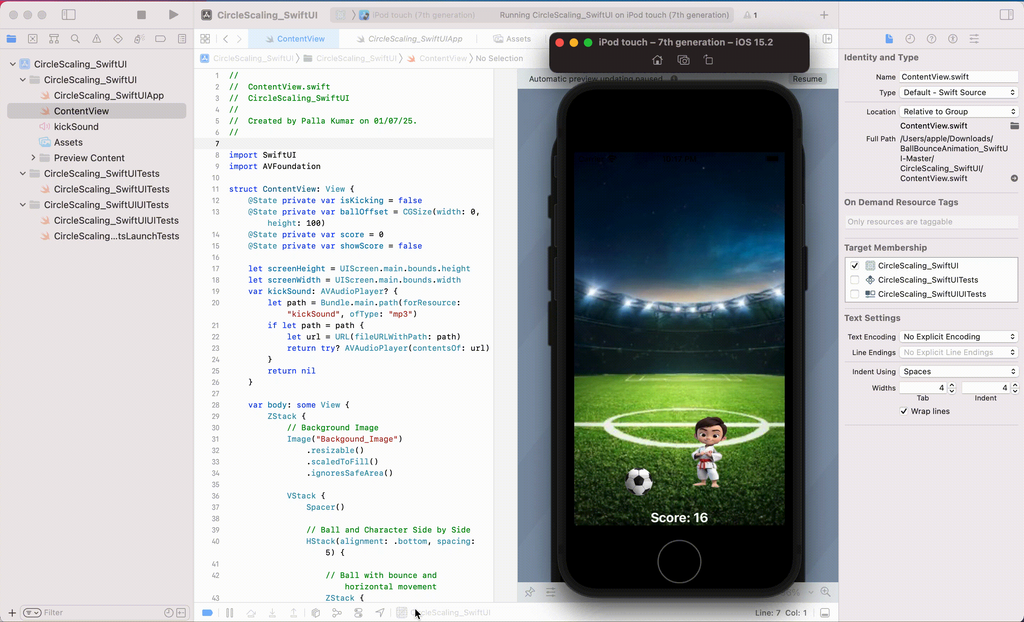Image resolution: width=1024 pixels, height=622 pixels.
Task: Open Location dropdown Relative to Group
Action: click(959, 111)
